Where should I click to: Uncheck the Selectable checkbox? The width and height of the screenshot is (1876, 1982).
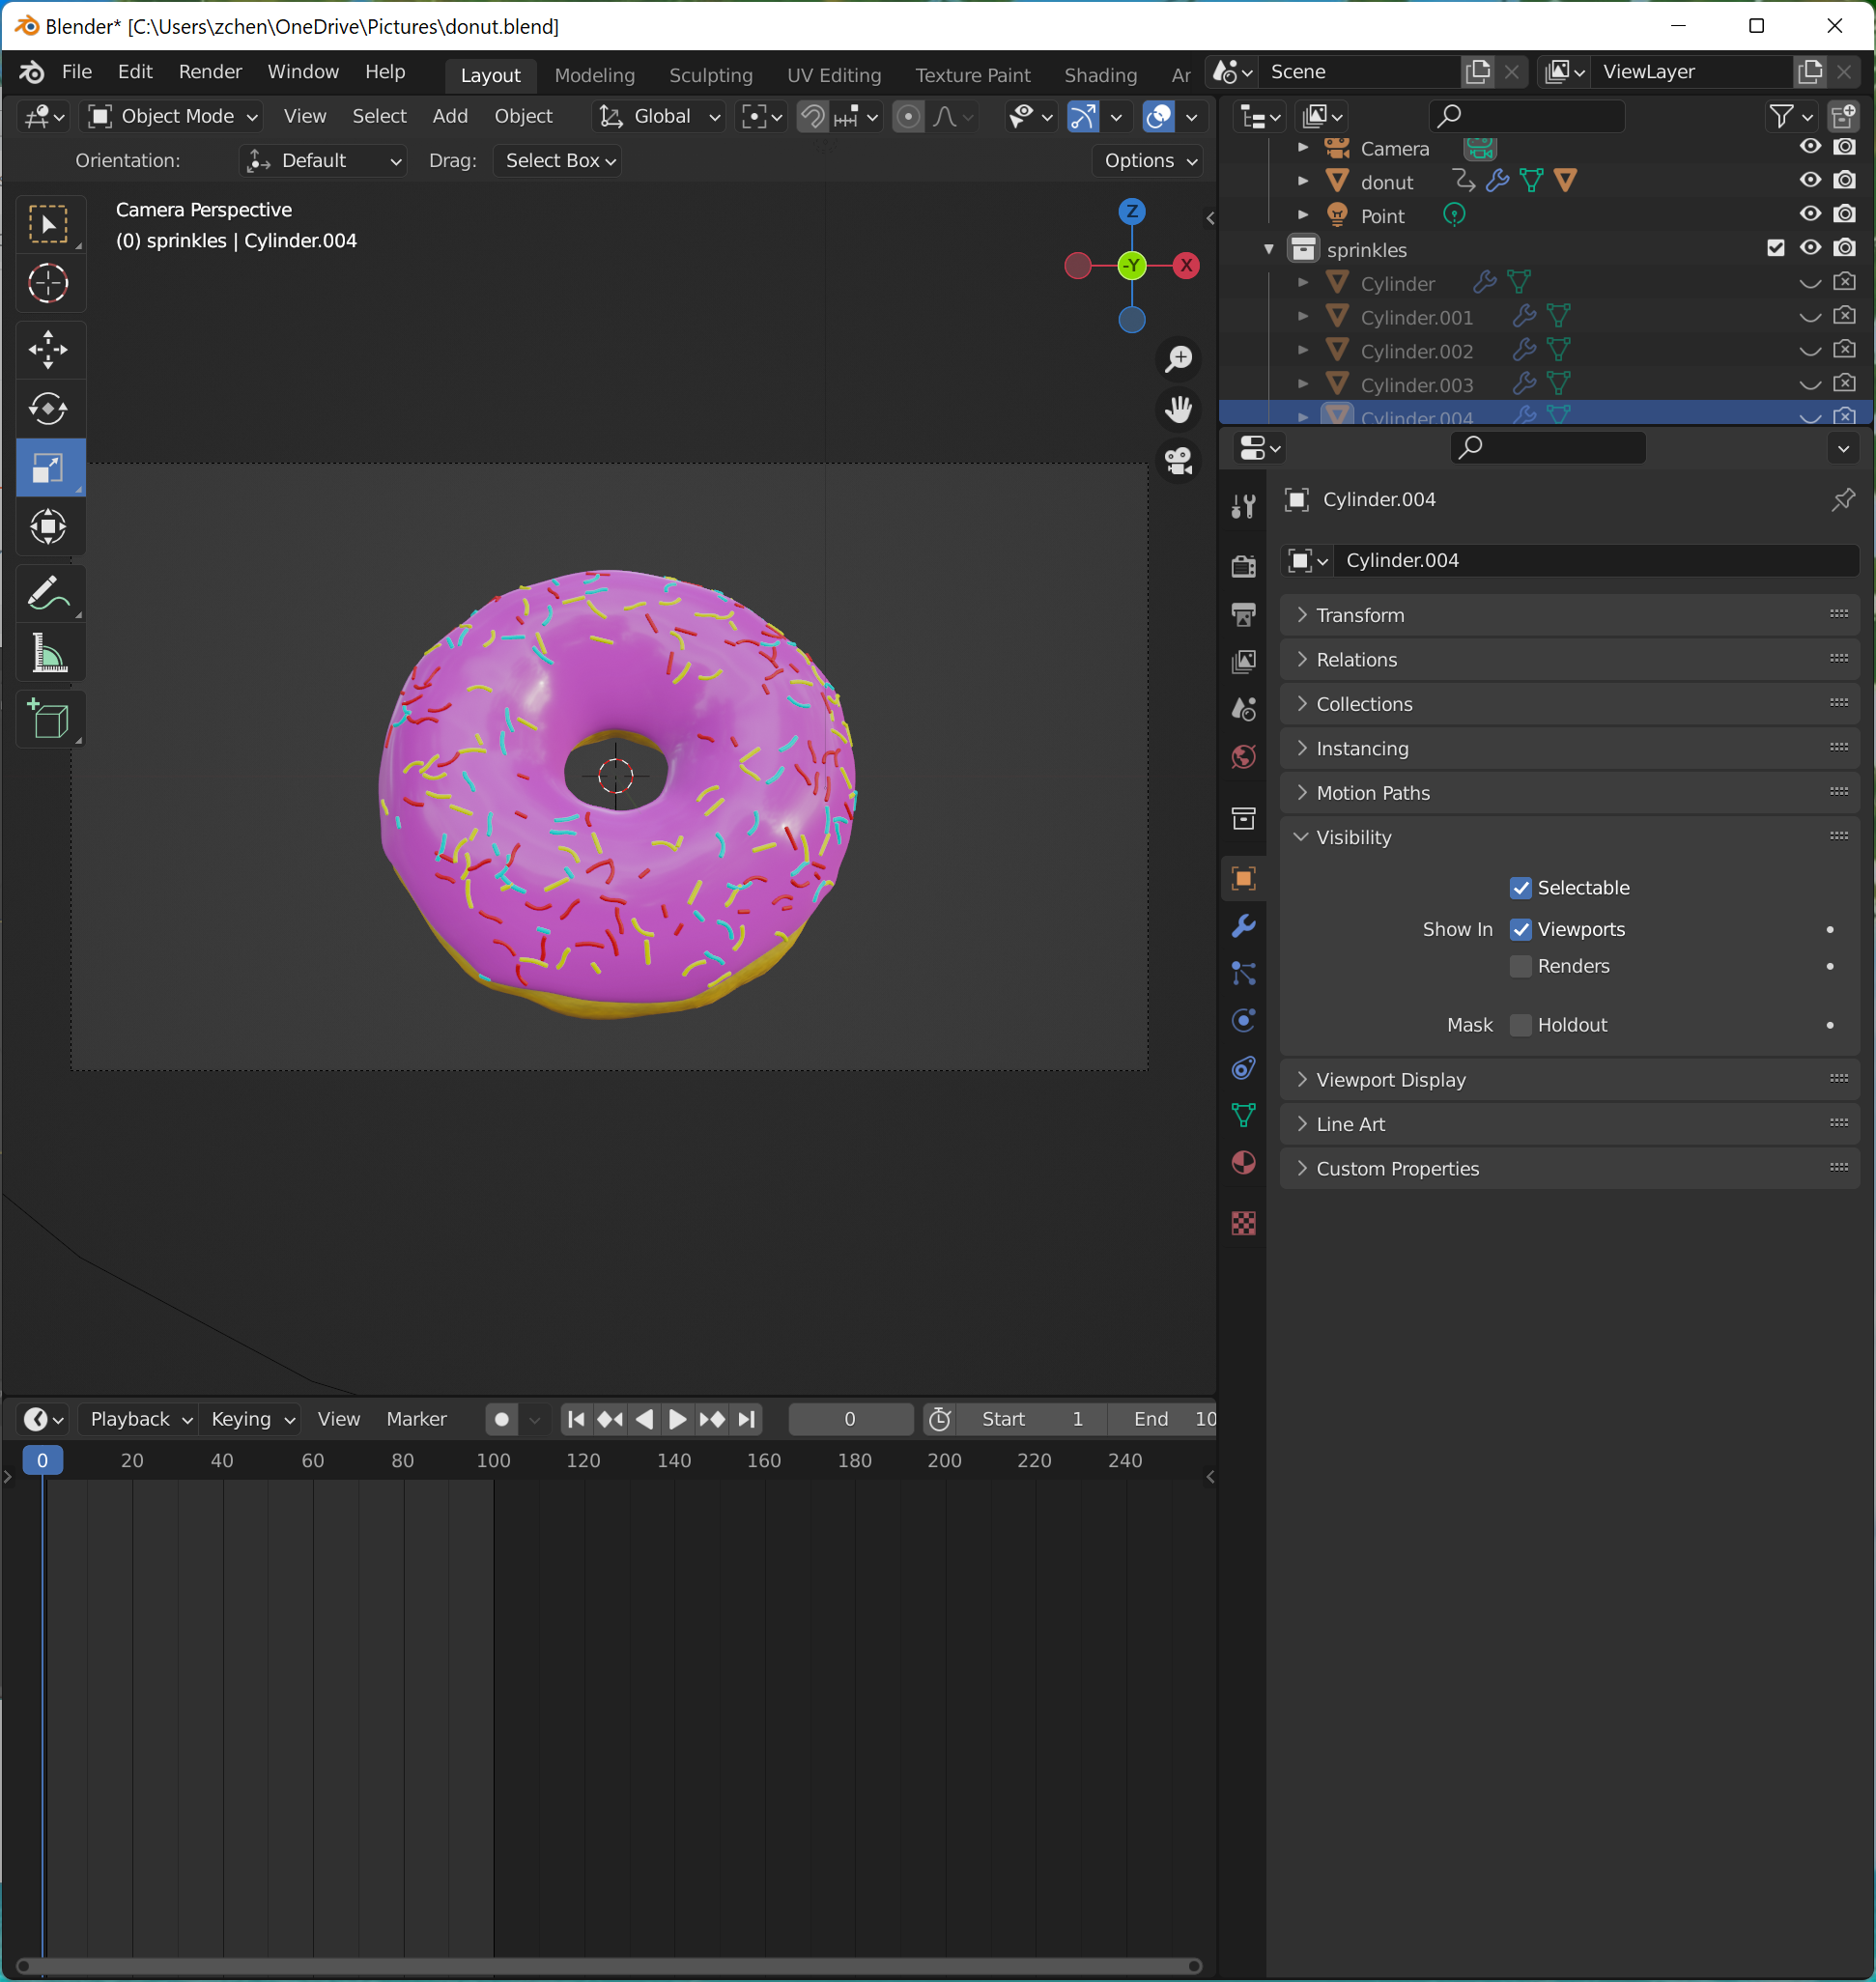tap(1520, 888)
